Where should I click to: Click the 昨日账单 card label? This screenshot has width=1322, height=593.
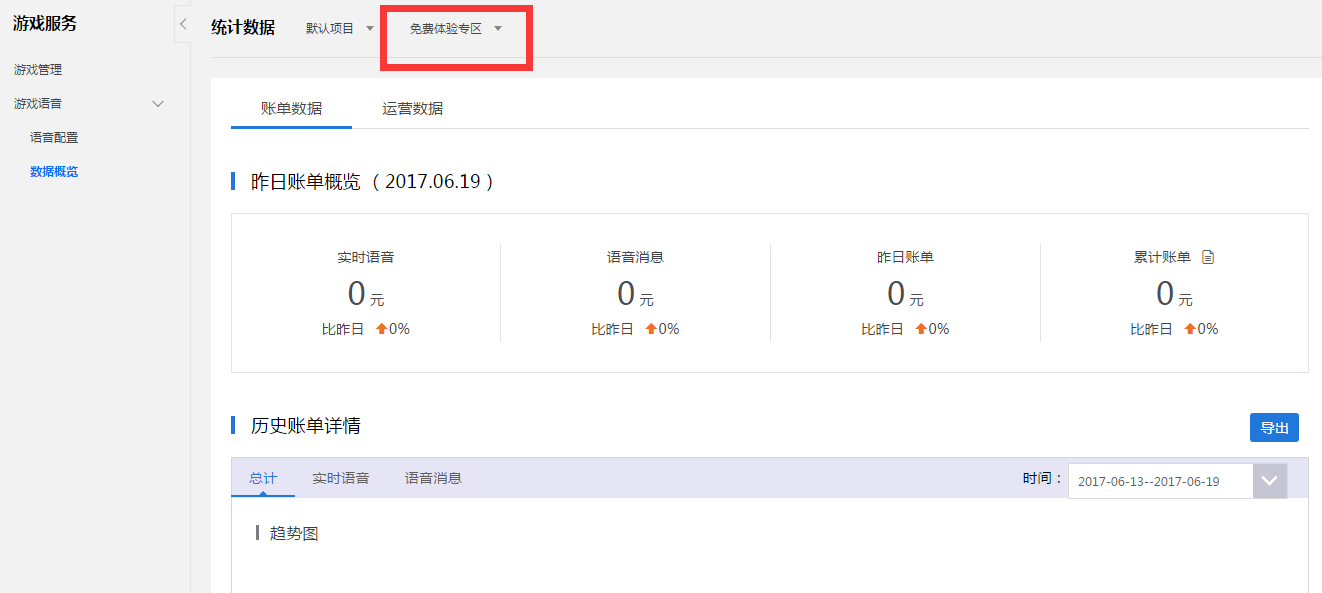(x=905, y=257)
